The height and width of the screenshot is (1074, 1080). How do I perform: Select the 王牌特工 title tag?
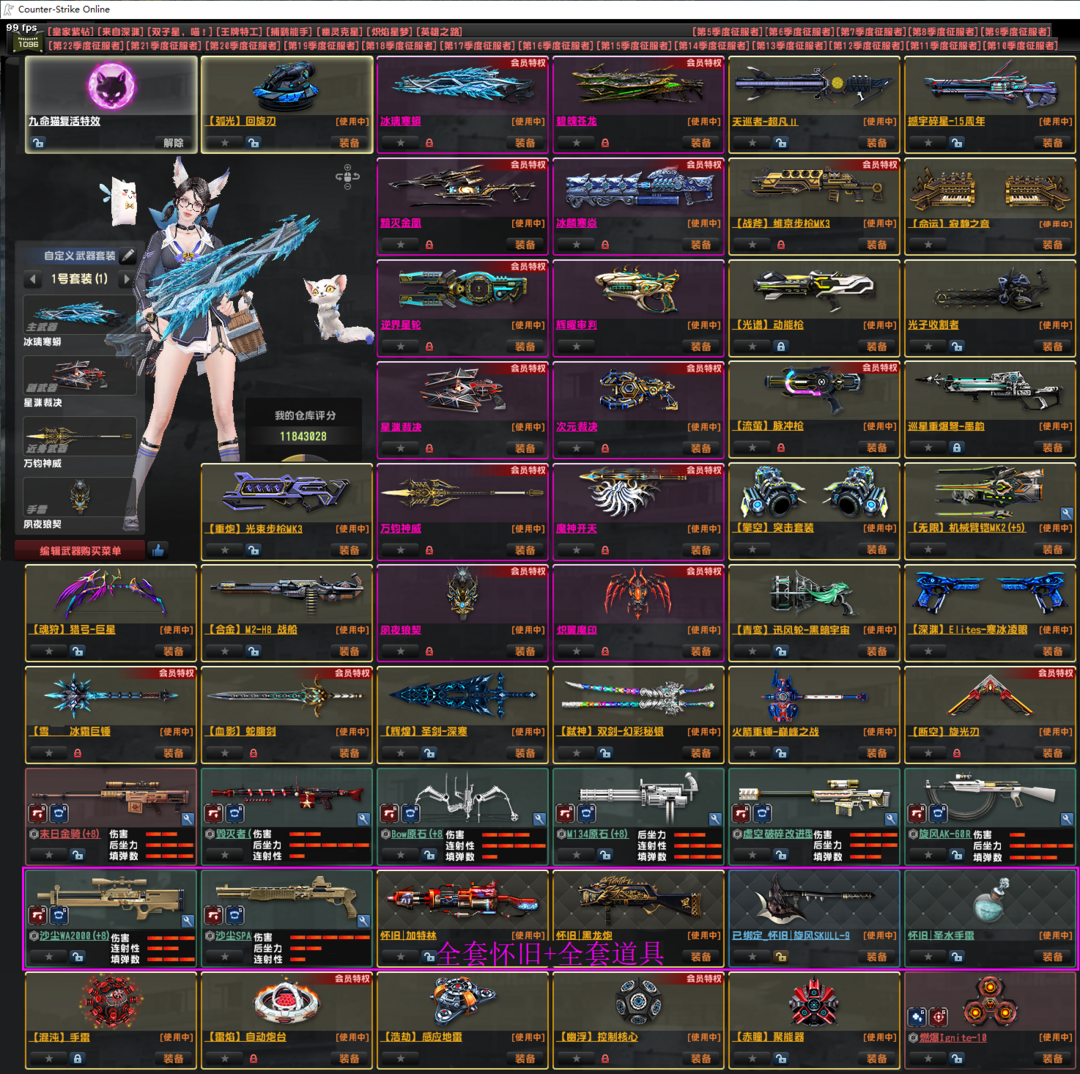click(239, 32)
